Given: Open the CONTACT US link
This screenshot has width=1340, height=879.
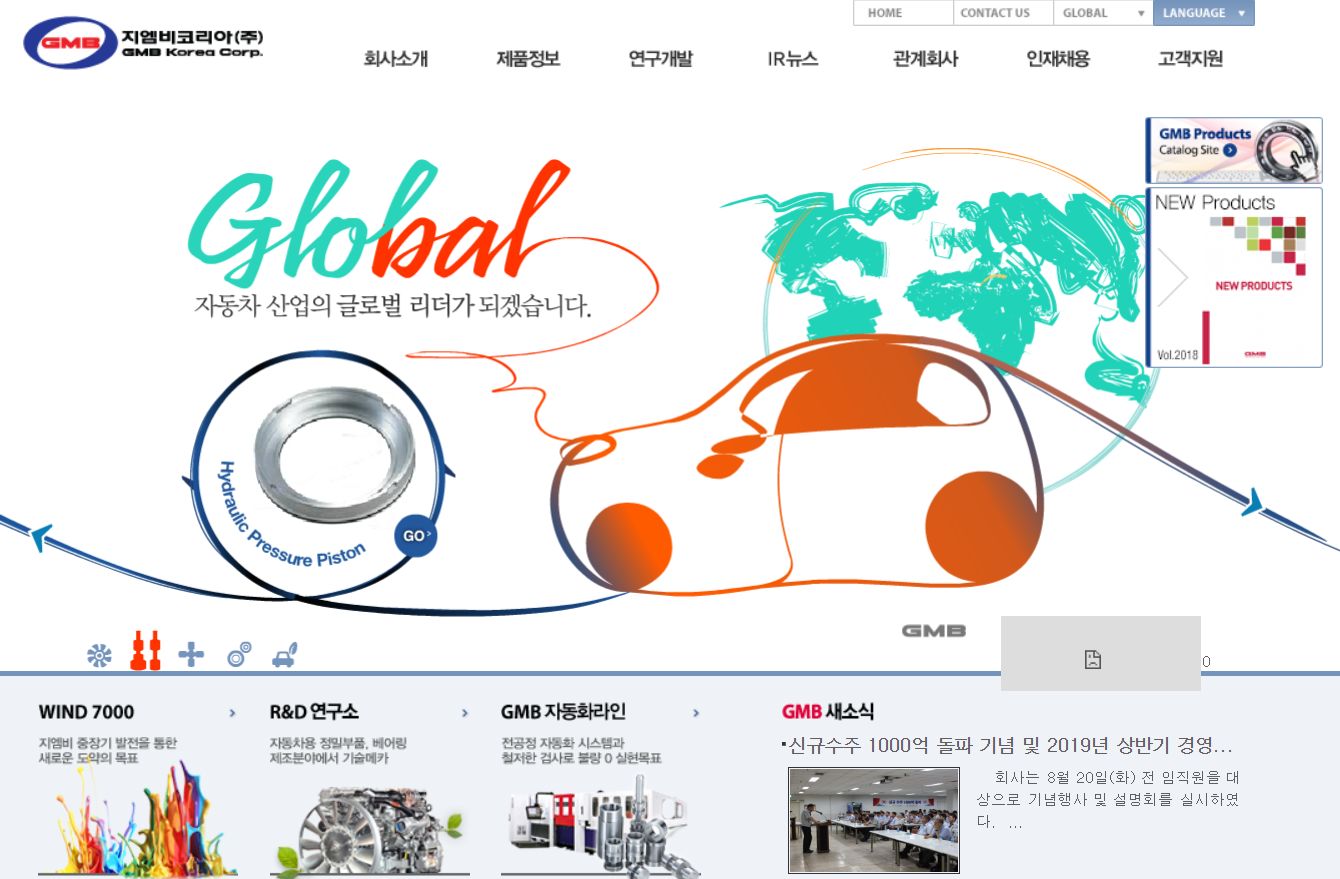Looking at the screenshot, I should pyautogui.click(x=995, y=13).
